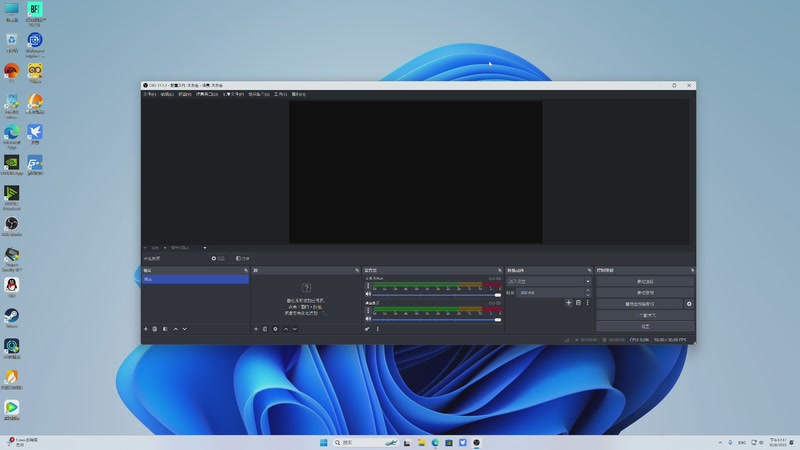Open the Help menu
800x450 pixels.
click(x=299, y=94)
